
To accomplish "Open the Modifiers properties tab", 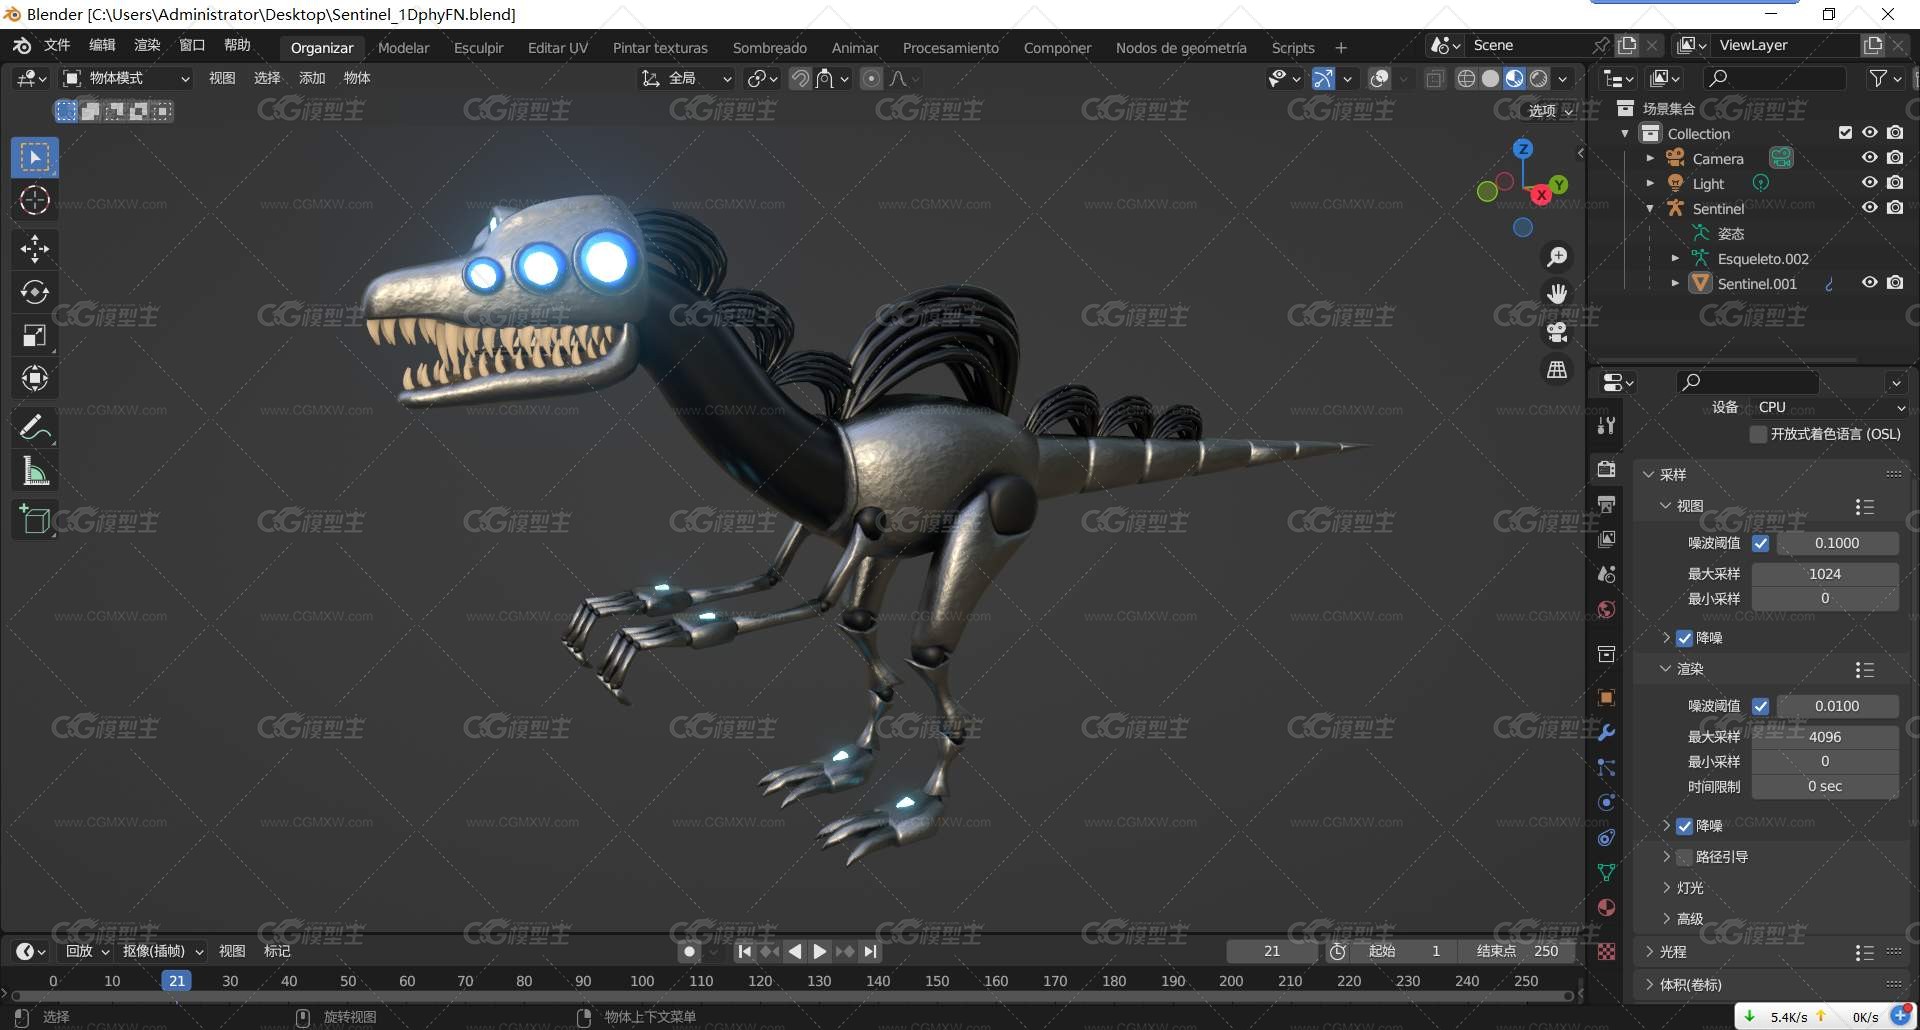I will pyautogui.click(x=1607, y=732).
